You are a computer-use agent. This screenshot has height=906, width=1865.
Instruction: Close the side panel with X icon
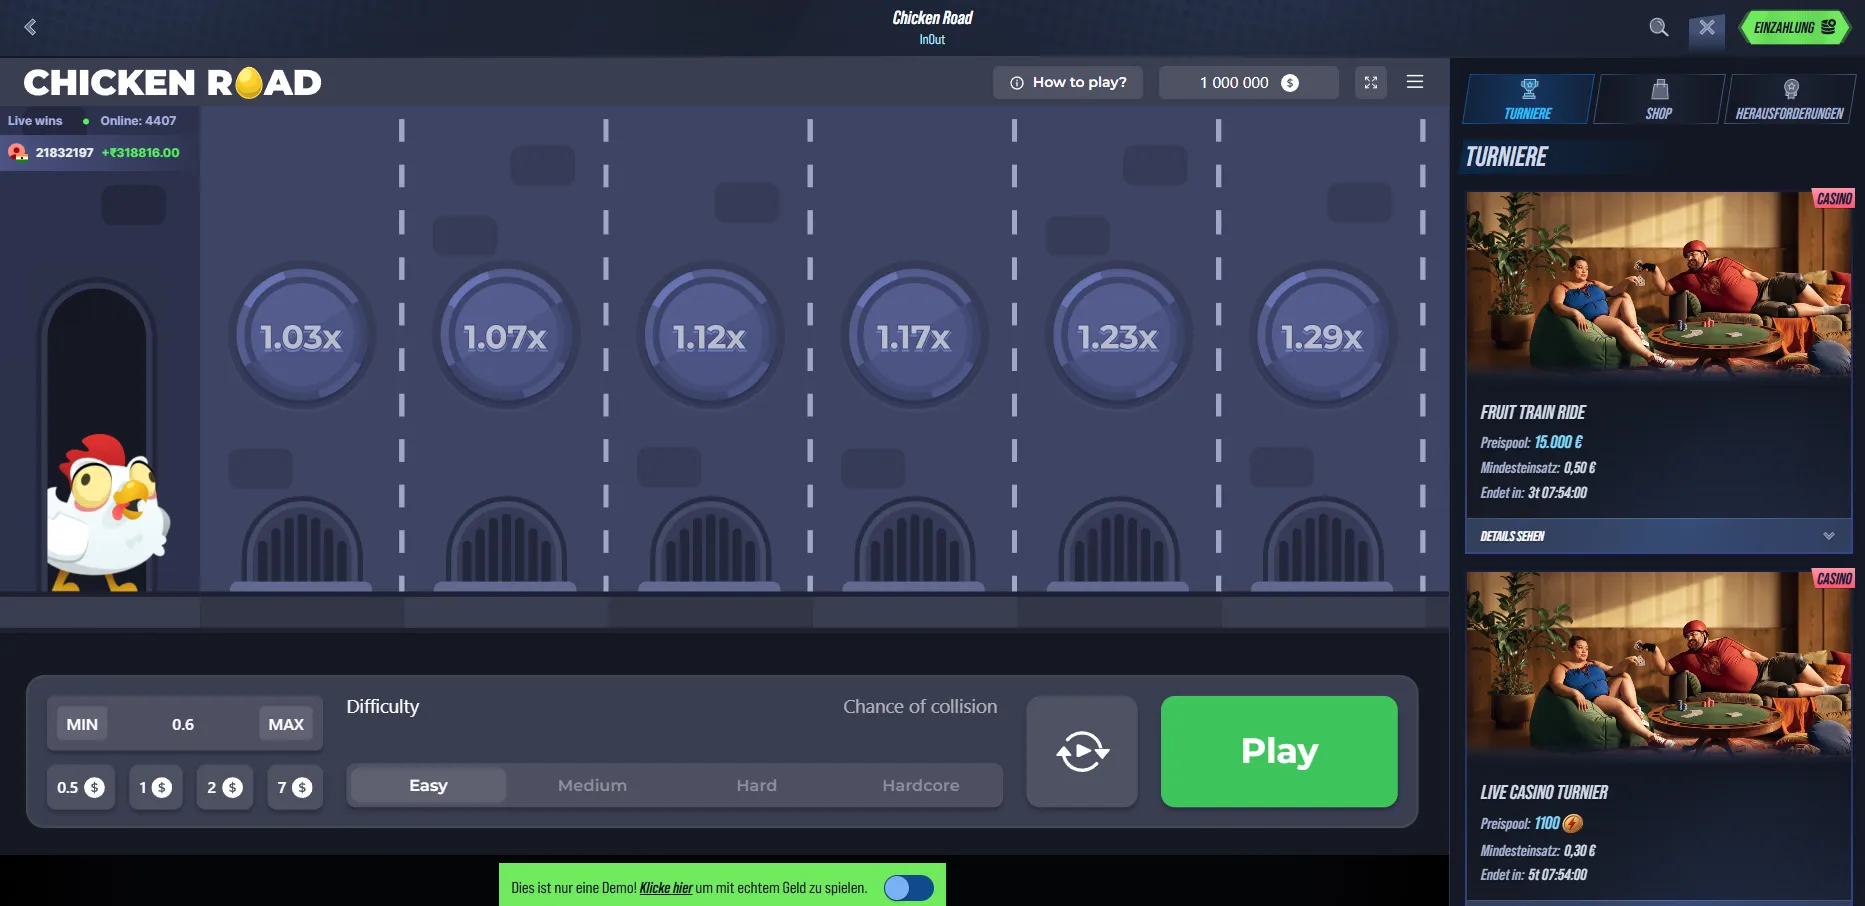coord(1707,28)
